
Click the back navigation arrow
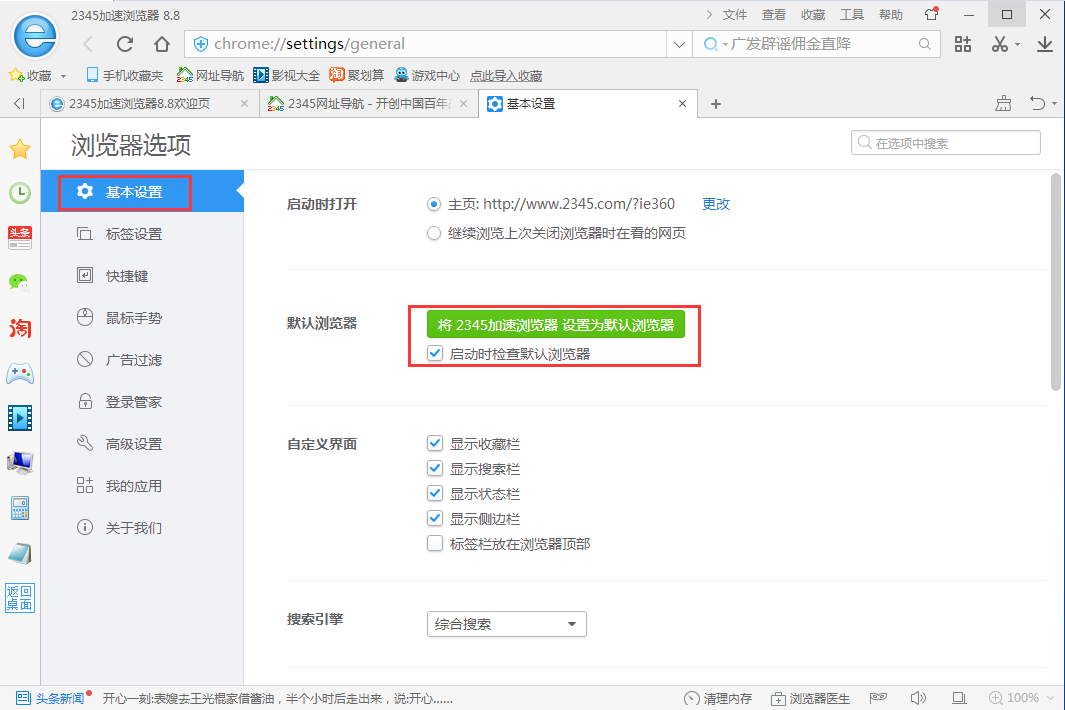pyautogui.click(x=88, y=44)
